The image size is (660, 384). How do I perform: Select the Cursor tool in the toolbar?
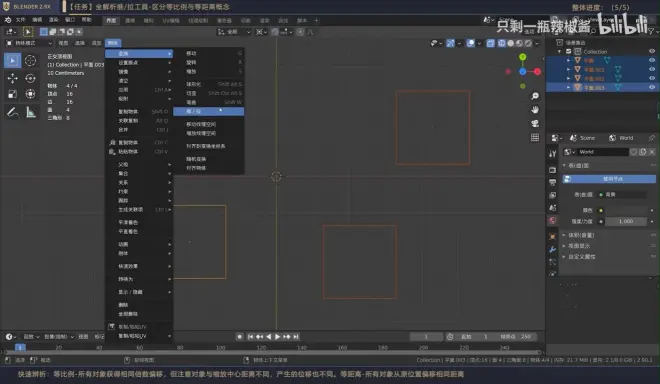[30, 61]
